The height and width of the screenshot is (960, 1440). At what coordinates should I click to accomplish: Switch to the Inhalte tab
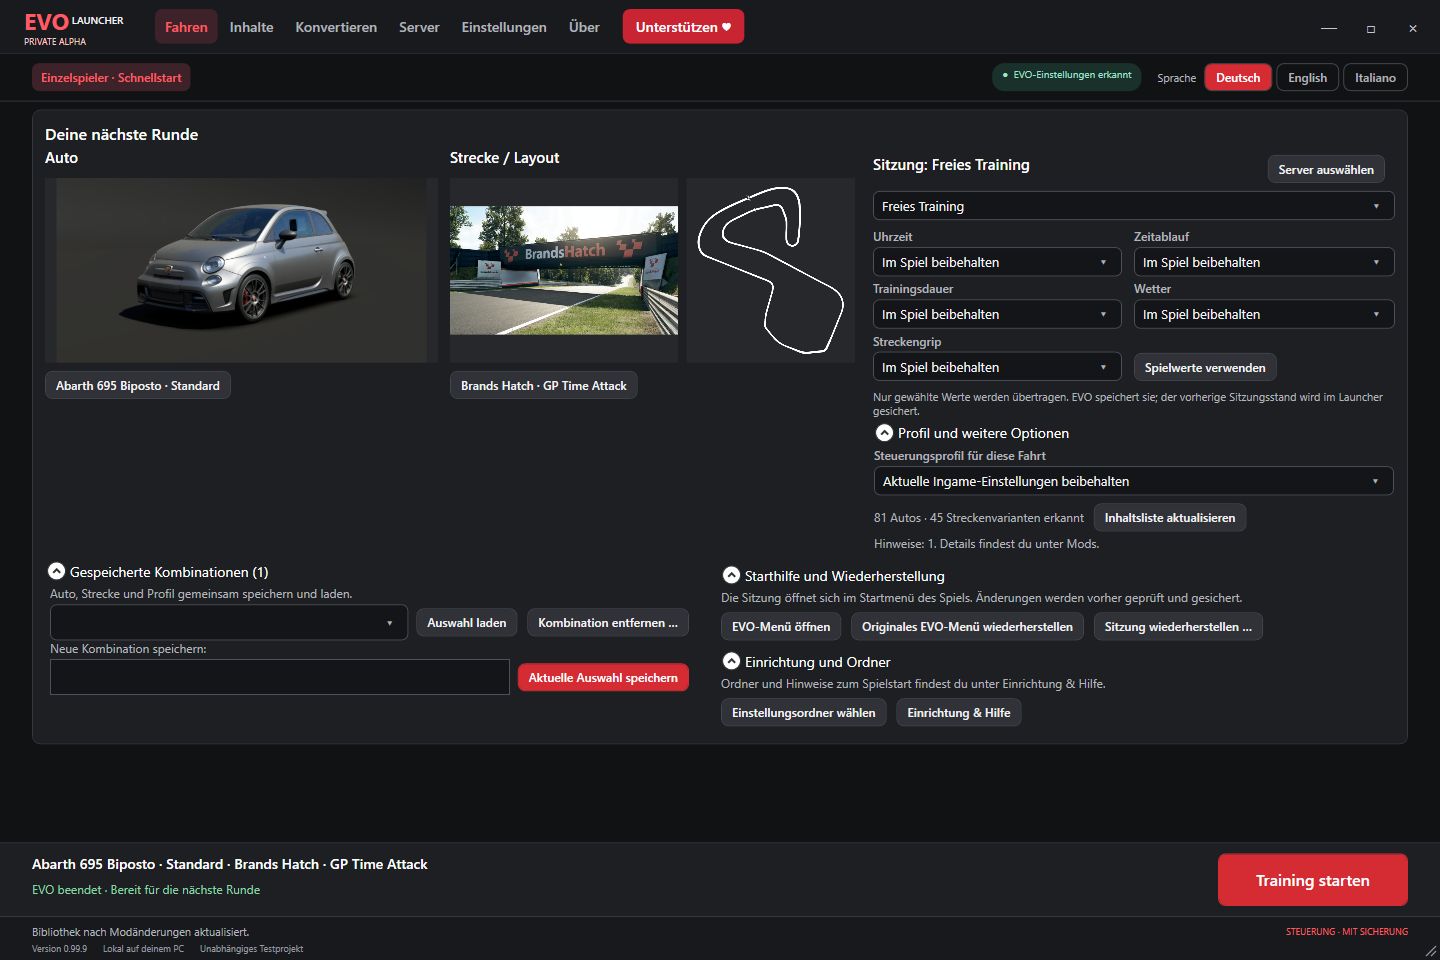click(x=251, y=27)
